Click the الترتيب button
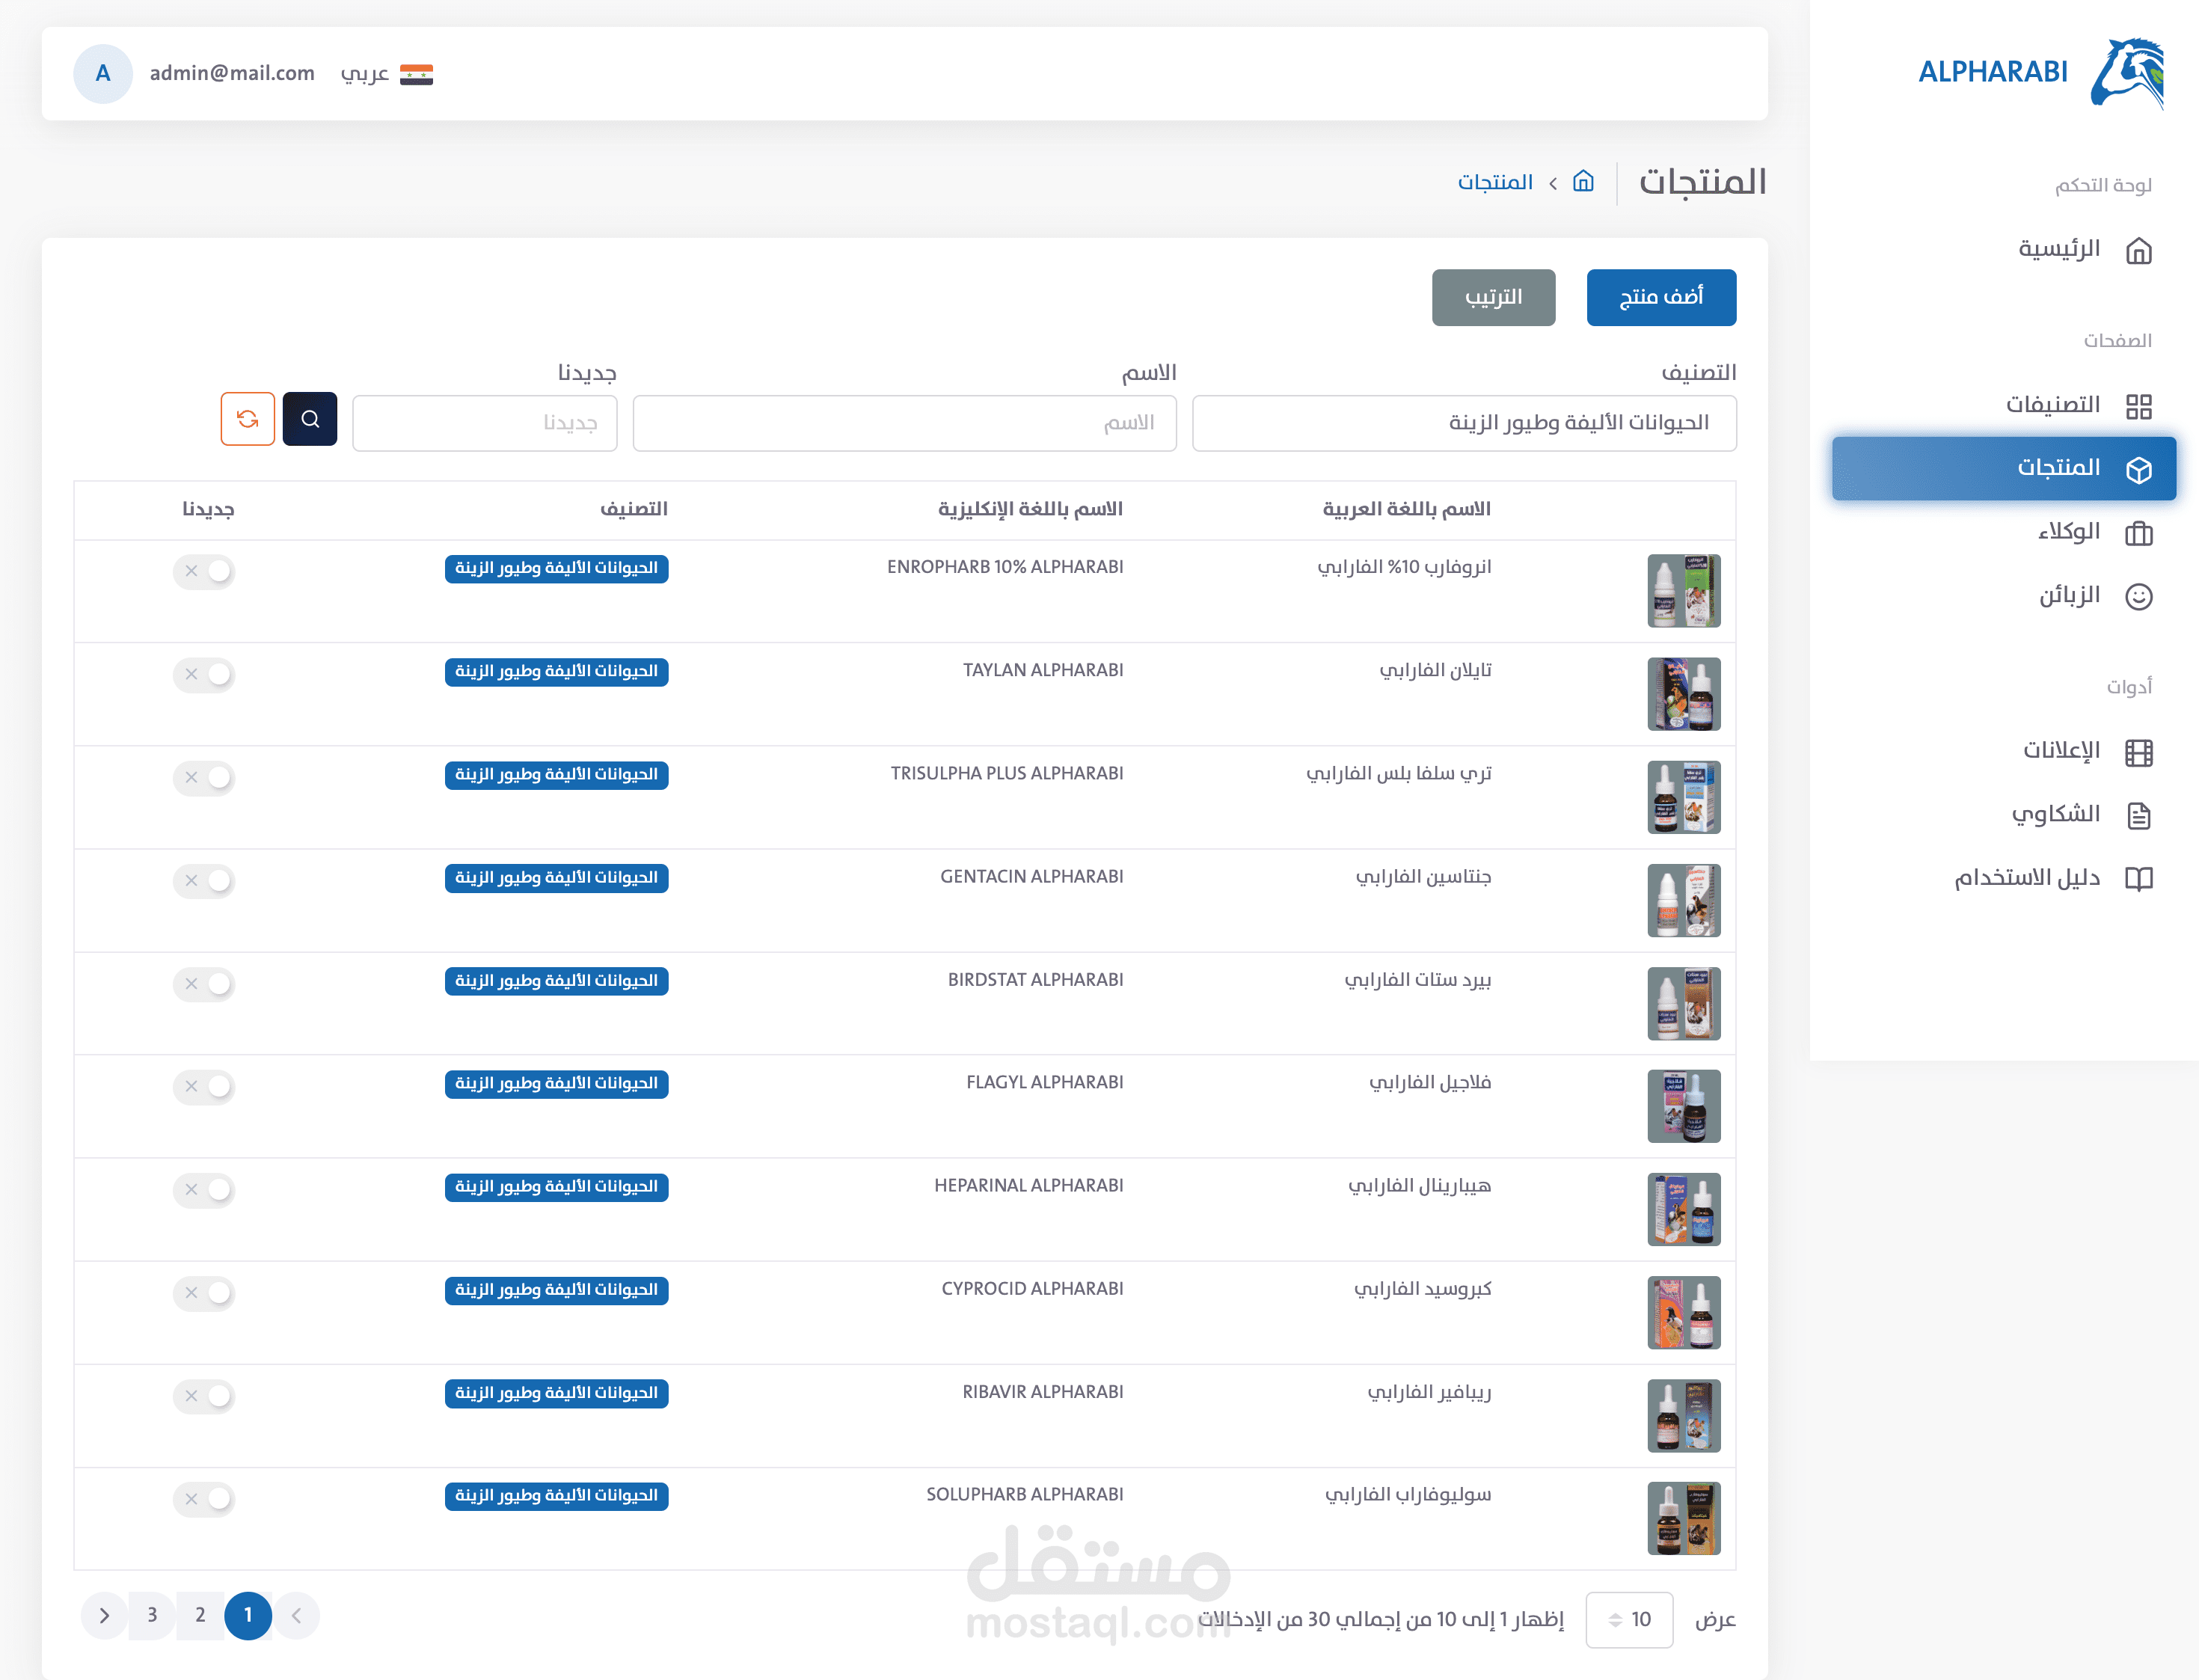2199x1680 pixels. point(1492,297)
